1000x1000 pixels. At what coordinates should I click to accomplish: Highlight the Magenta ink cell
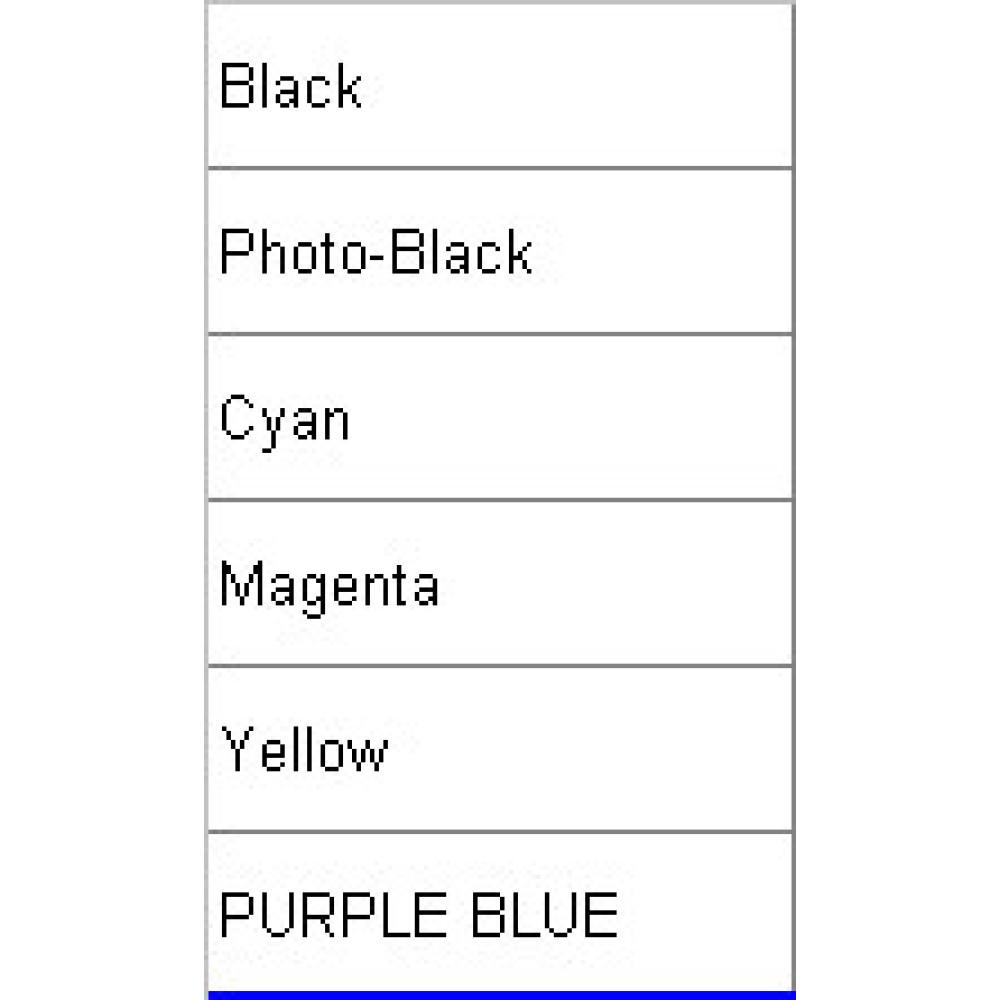[x=501, y=584]
